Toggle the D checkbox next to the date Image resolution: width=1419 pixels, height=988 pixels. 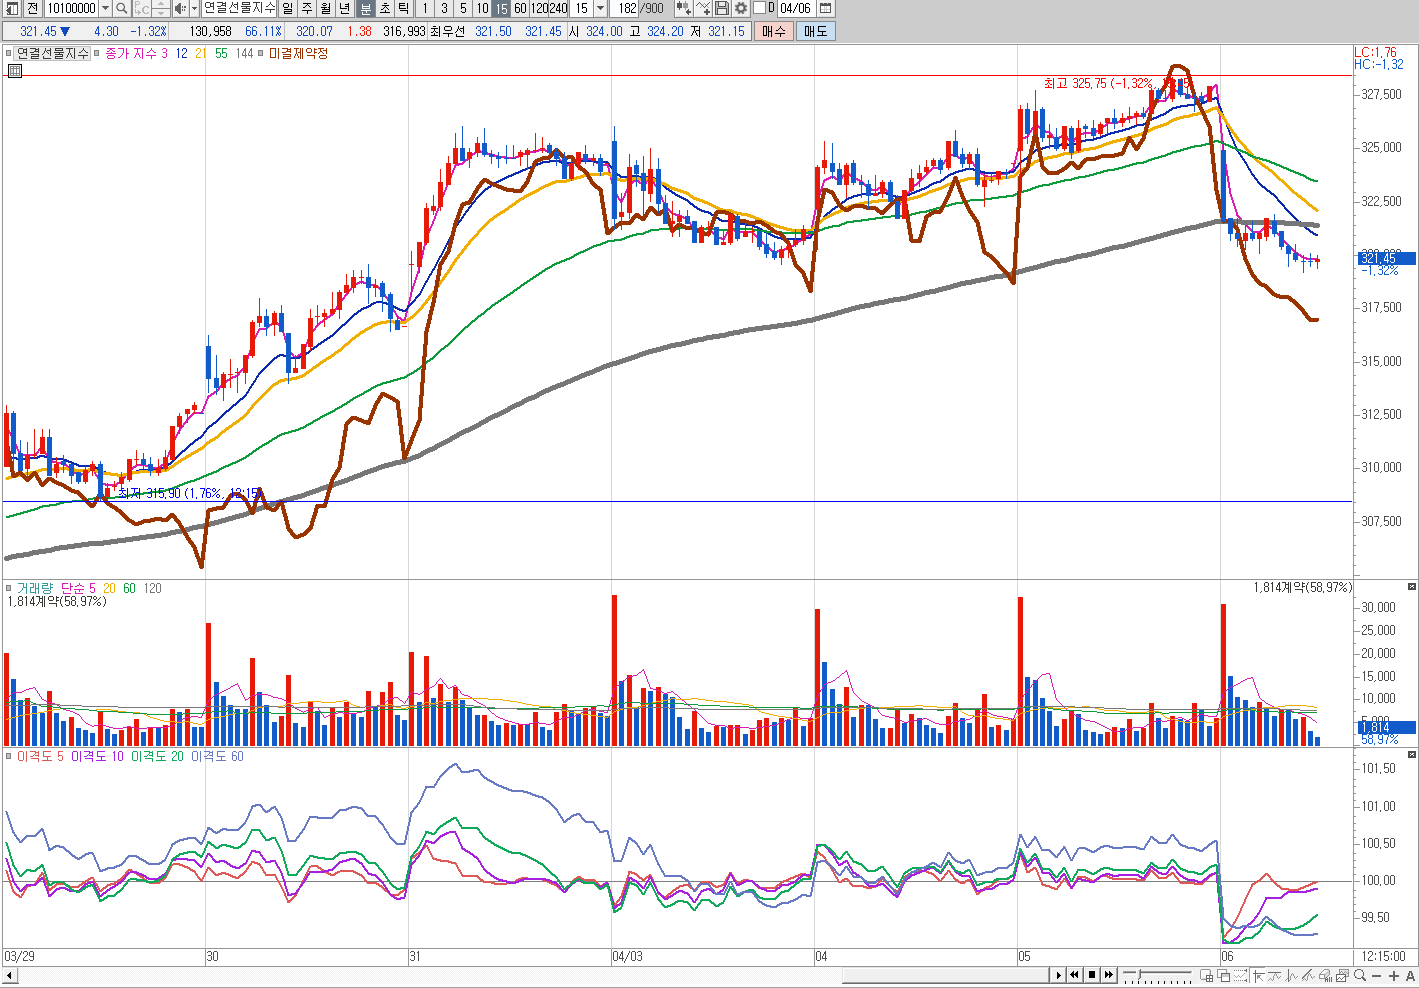tap(759, 8)
